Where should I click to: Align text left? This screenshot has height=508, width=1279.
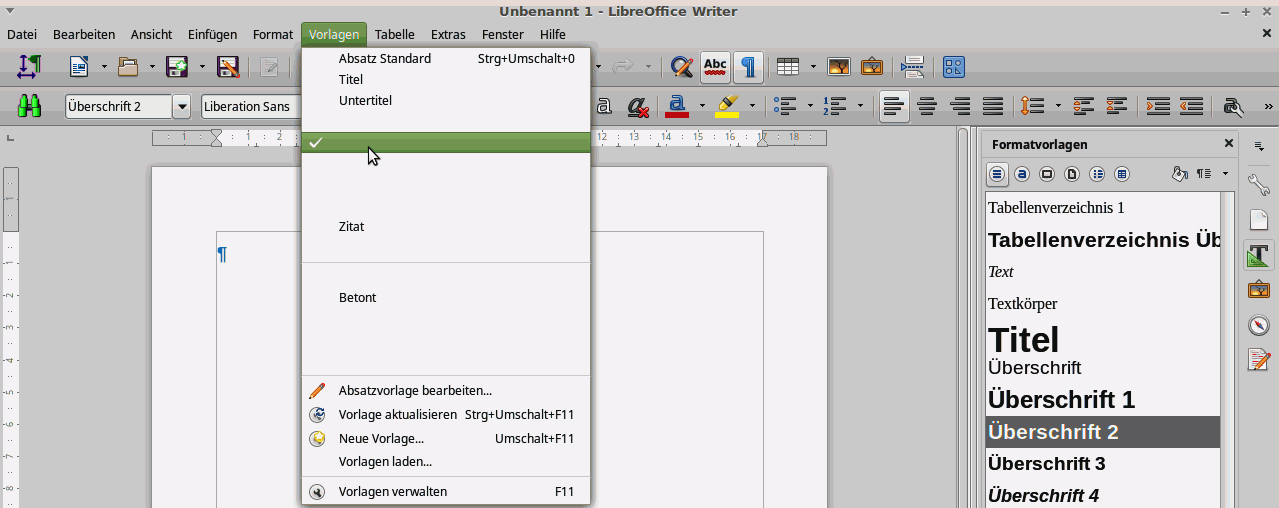pos(894,106)
